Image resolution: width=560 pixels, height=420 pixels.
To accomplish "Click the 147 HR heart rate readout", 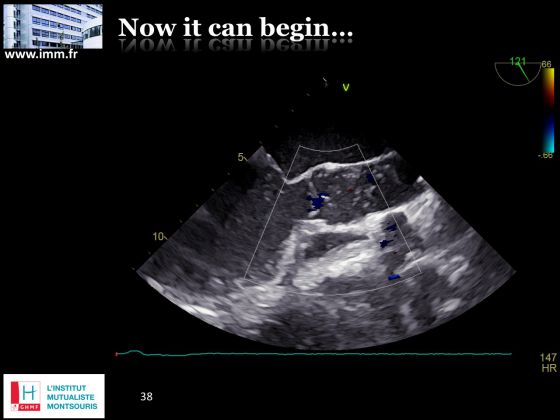I will pyautogui.click(x=548, y=362).
